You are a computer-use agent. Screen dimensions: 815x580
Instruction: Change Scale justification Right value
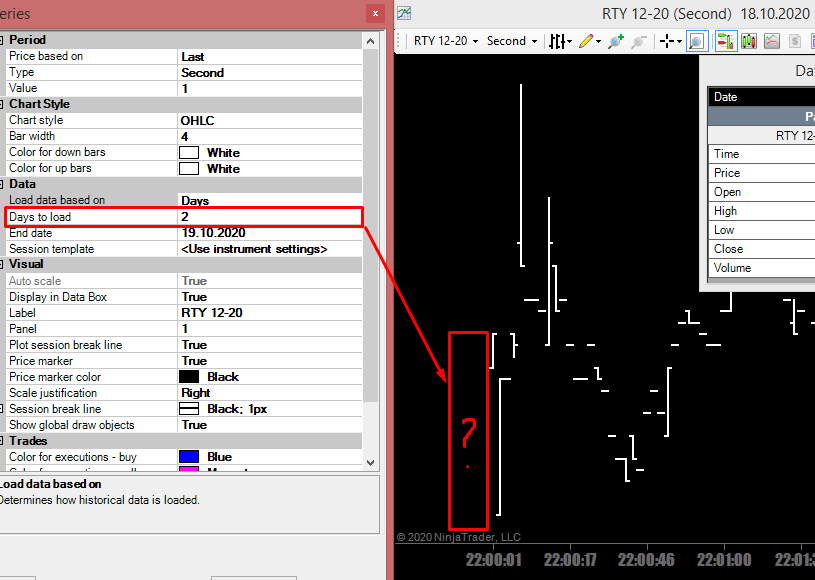270,393
